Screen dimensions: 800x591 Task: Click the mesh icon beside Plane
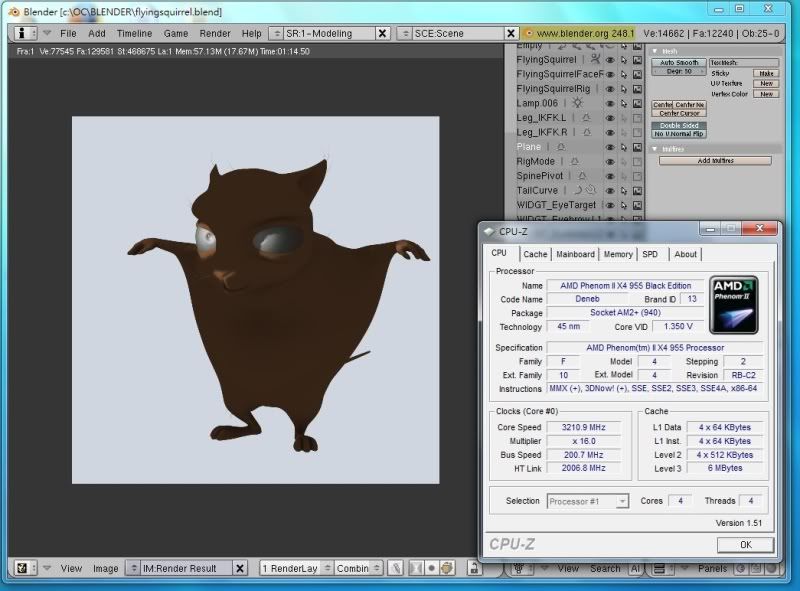[x=561, y=147]
